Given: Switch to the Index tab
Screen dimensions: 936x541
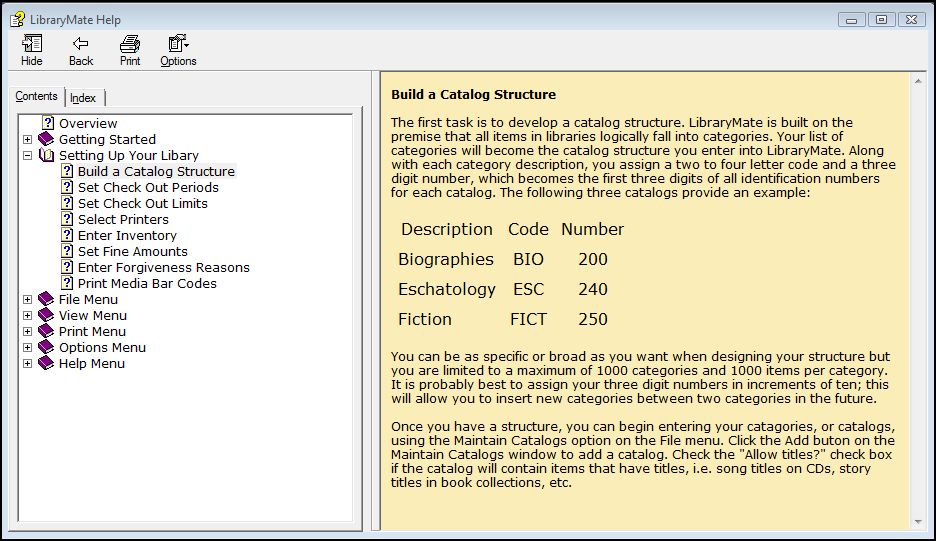Looking at the screenshot, I should coord(83,98).
